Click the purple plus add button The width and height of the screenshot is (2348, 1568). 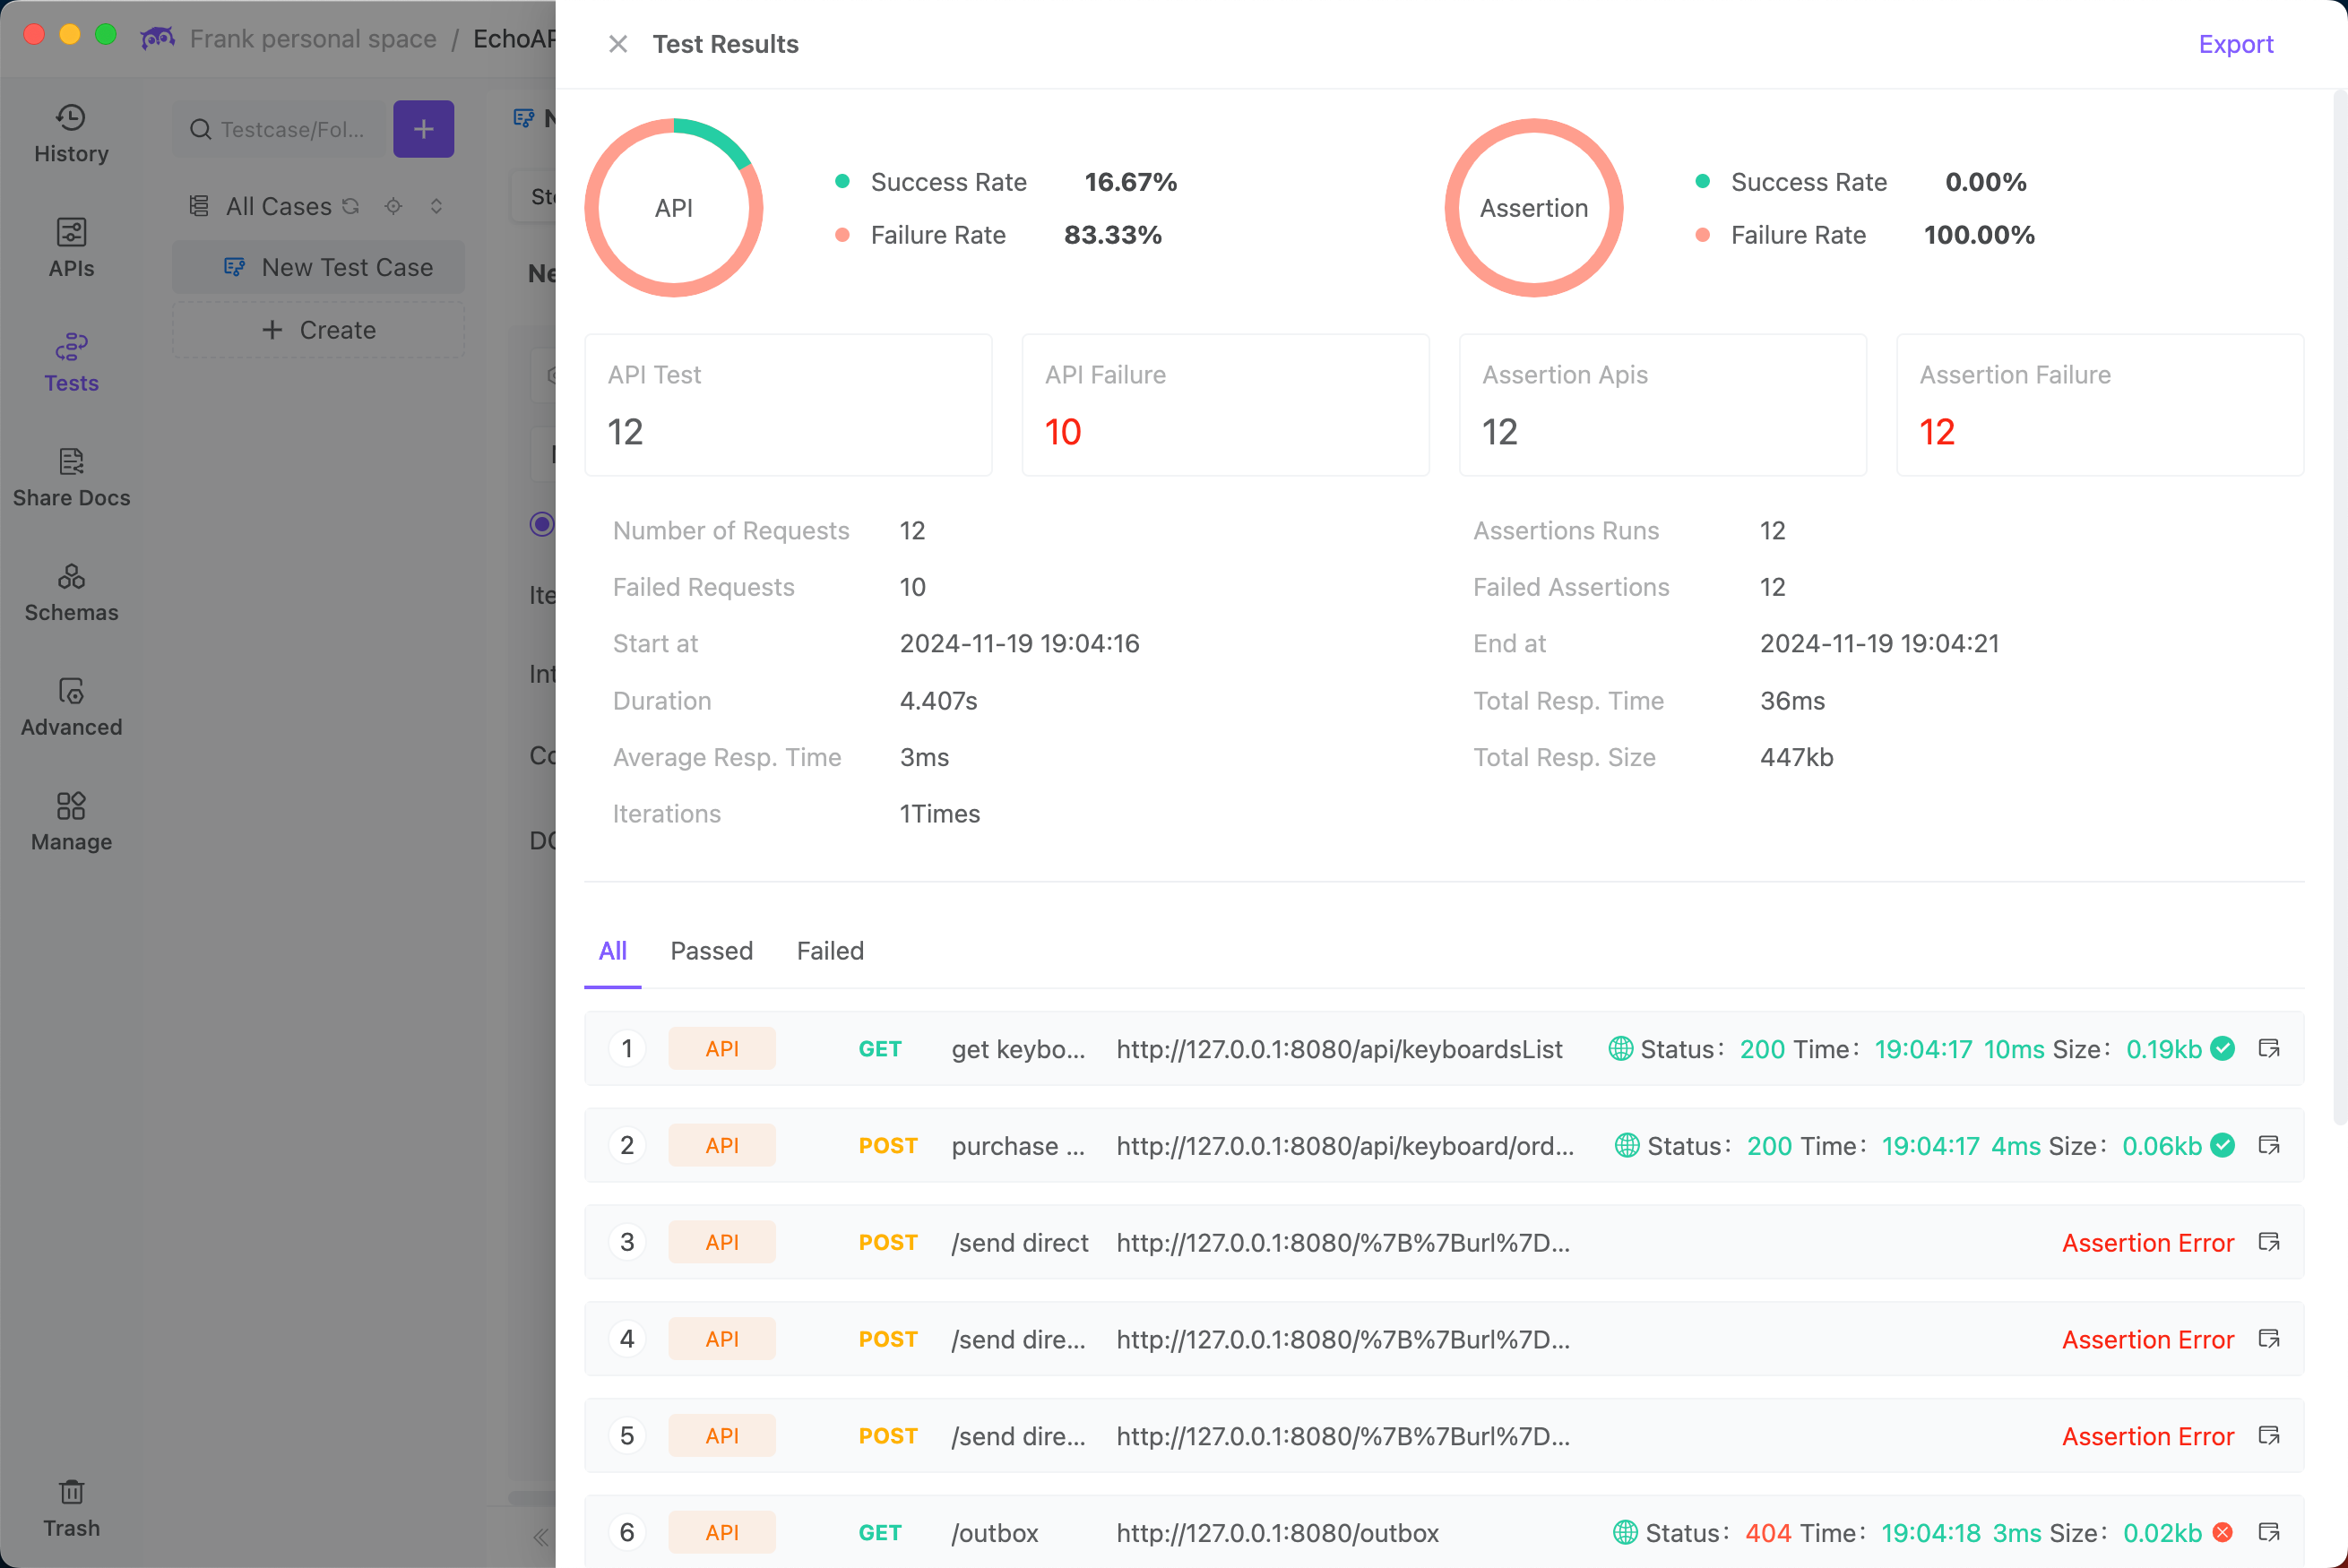(x=423, y=129)
